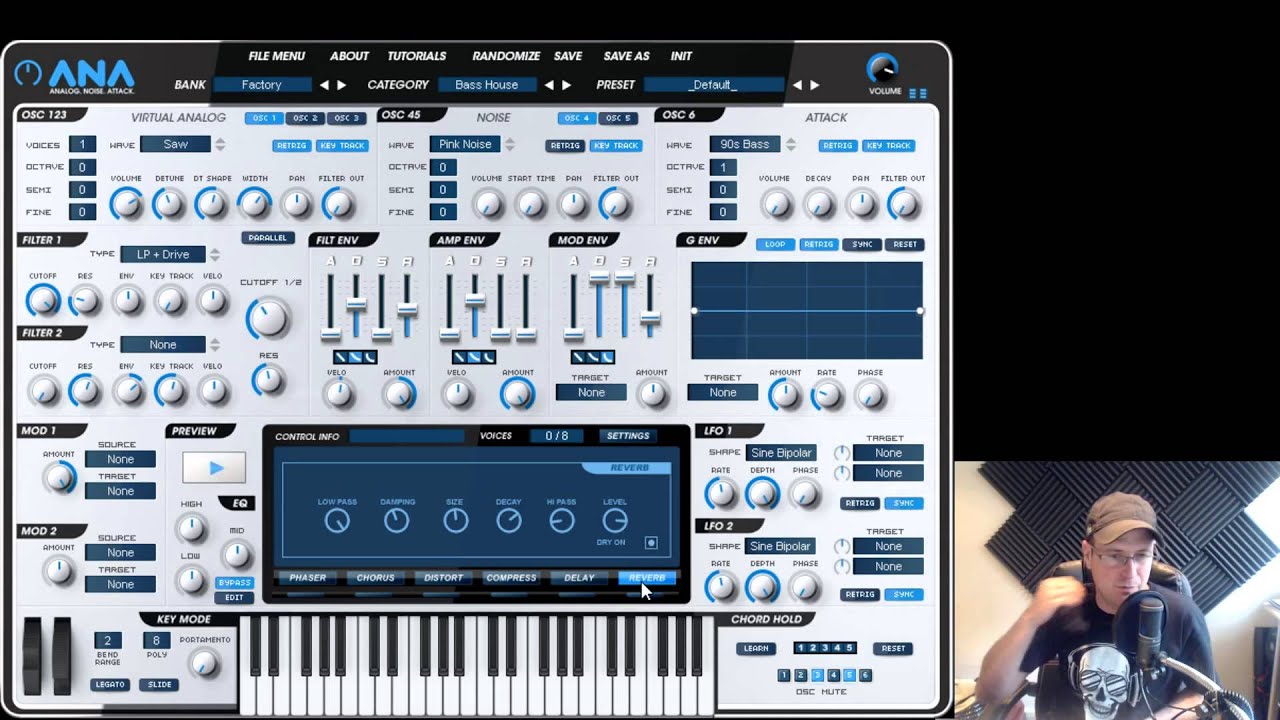Click the reverb Low Pass knob

click(x=337, y=520)
